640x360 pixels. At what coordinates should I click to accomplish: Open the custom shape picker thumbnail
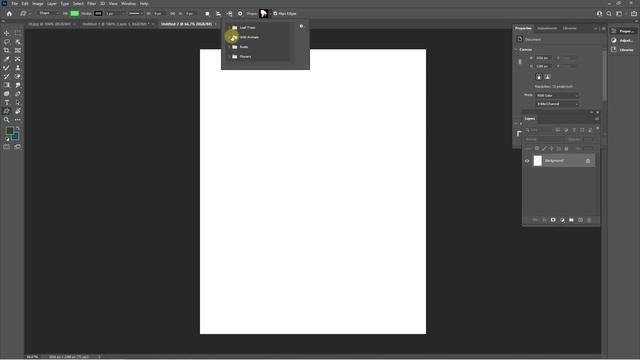point(264,13)
